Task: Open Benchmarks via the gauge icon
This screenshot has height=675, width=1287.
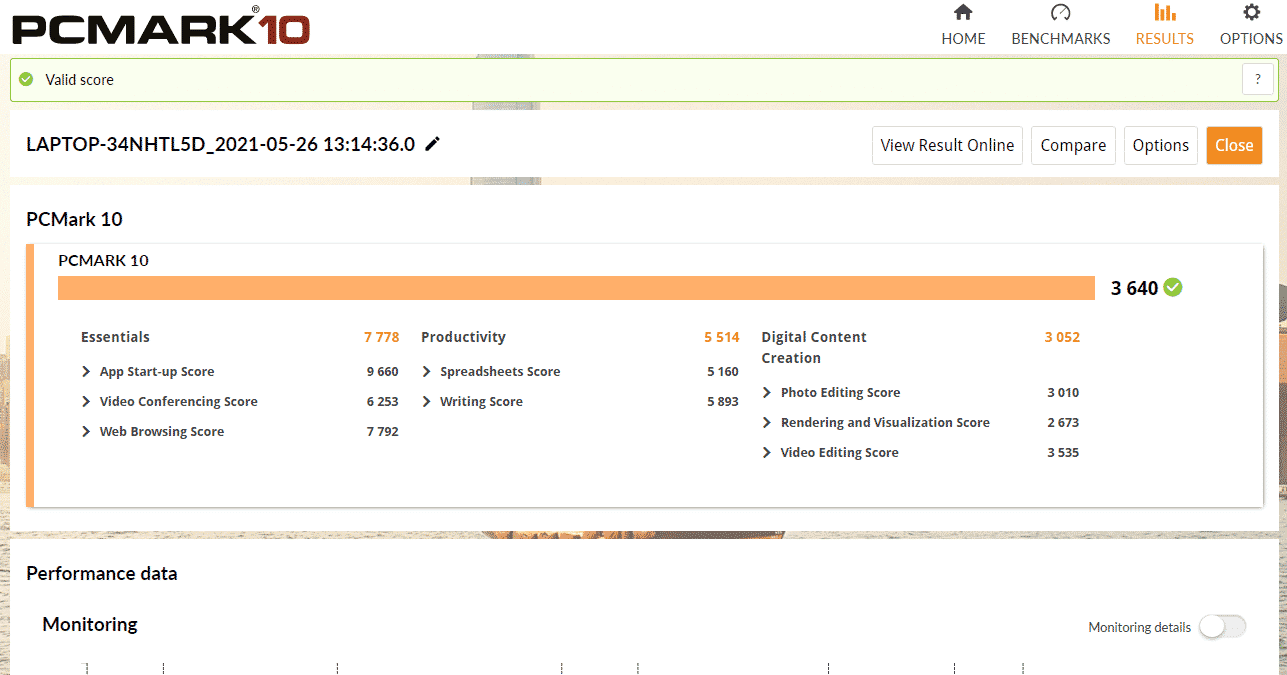Action: pos(1060,13)
